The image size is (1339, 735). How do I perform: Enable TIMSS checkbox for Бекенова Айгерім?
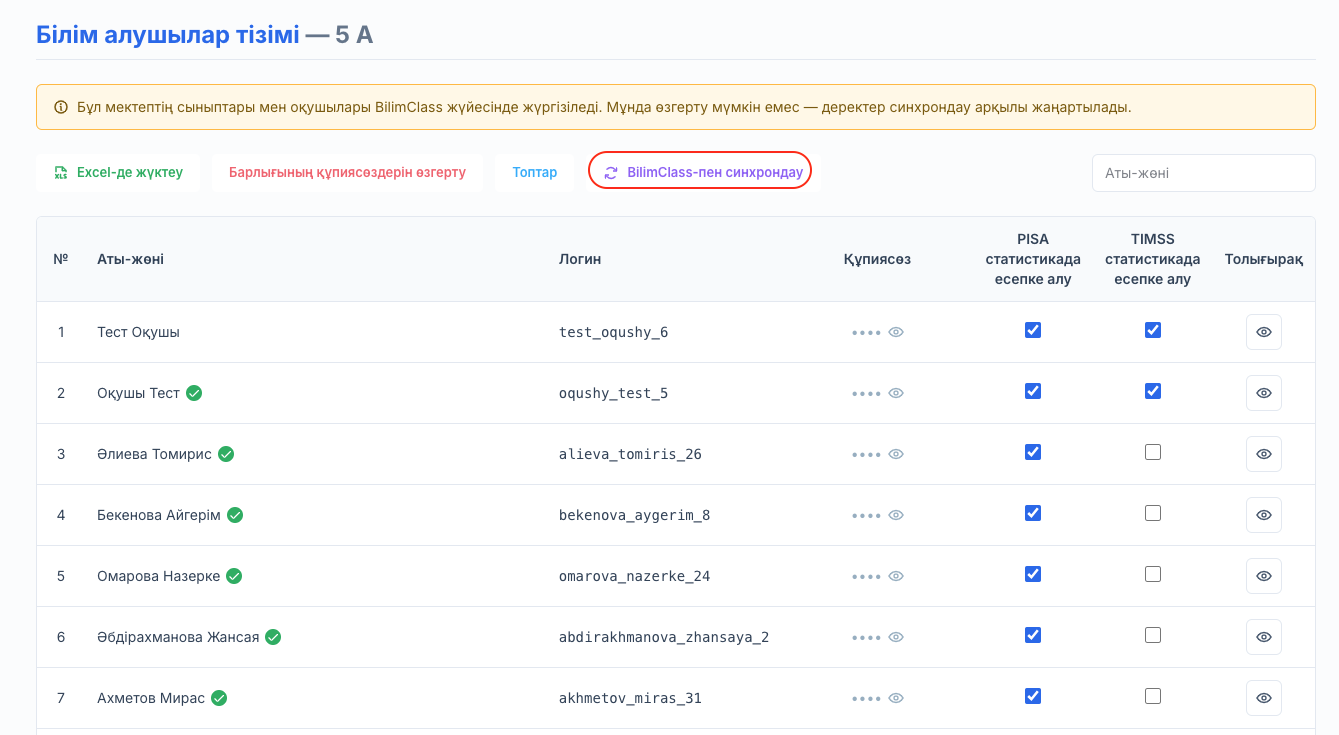1153,513
